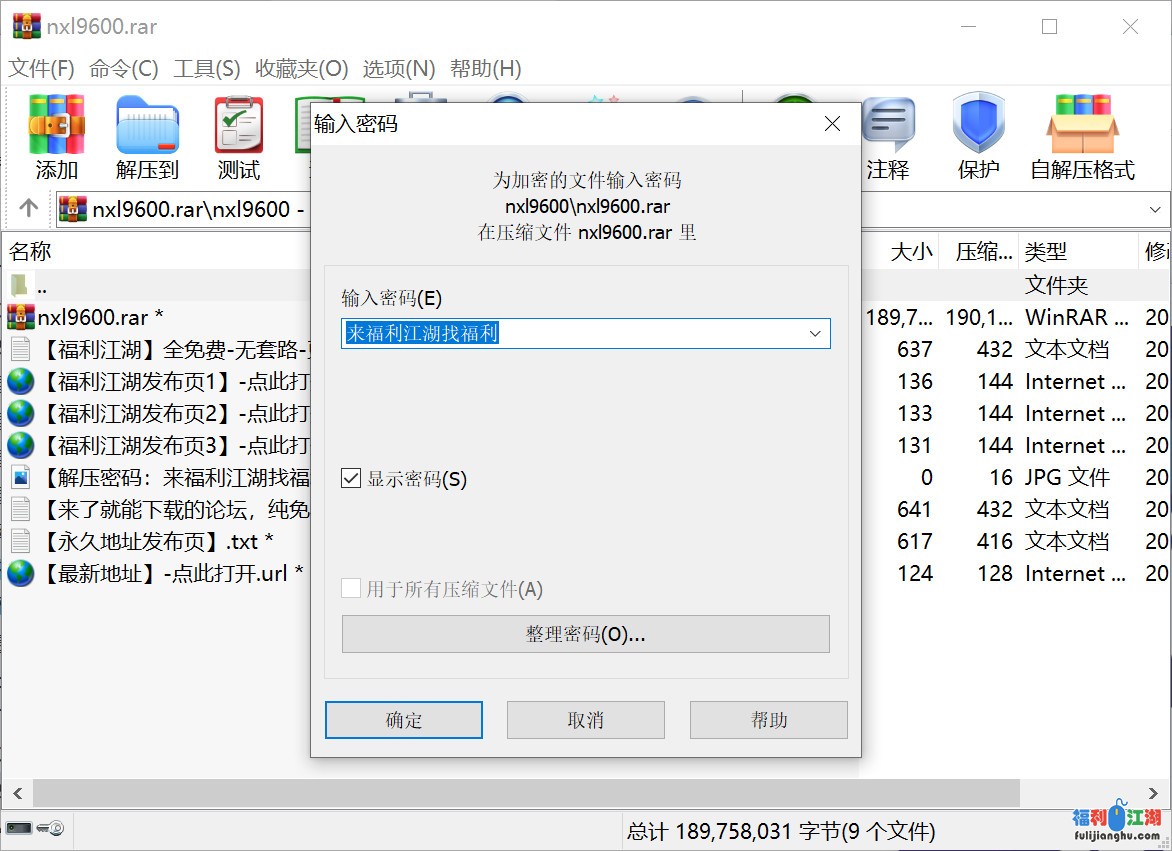Click the 注释 (Comment) toolbar icon

click(x=887, y=136)
